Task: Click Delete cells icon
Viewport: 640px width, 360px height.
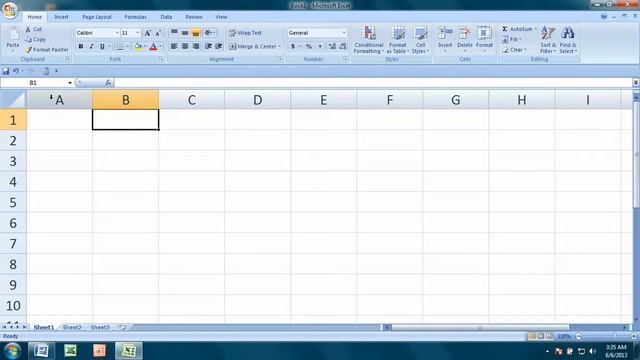Action: click(464, 33)
